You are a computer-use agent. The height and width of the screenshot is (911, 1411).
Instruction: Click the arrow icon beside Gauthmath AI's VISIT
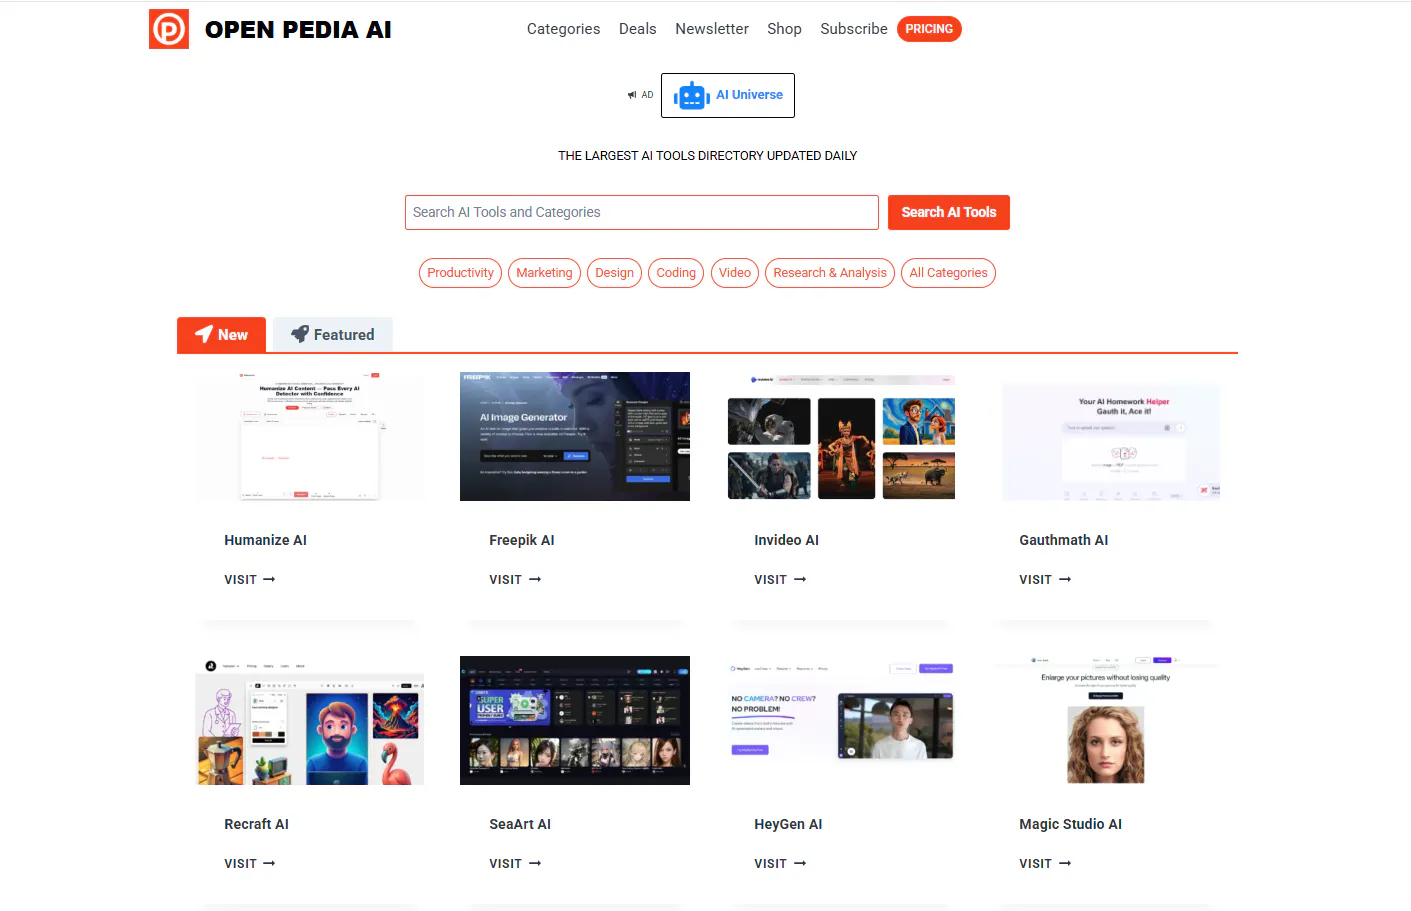coord(1065,580)
